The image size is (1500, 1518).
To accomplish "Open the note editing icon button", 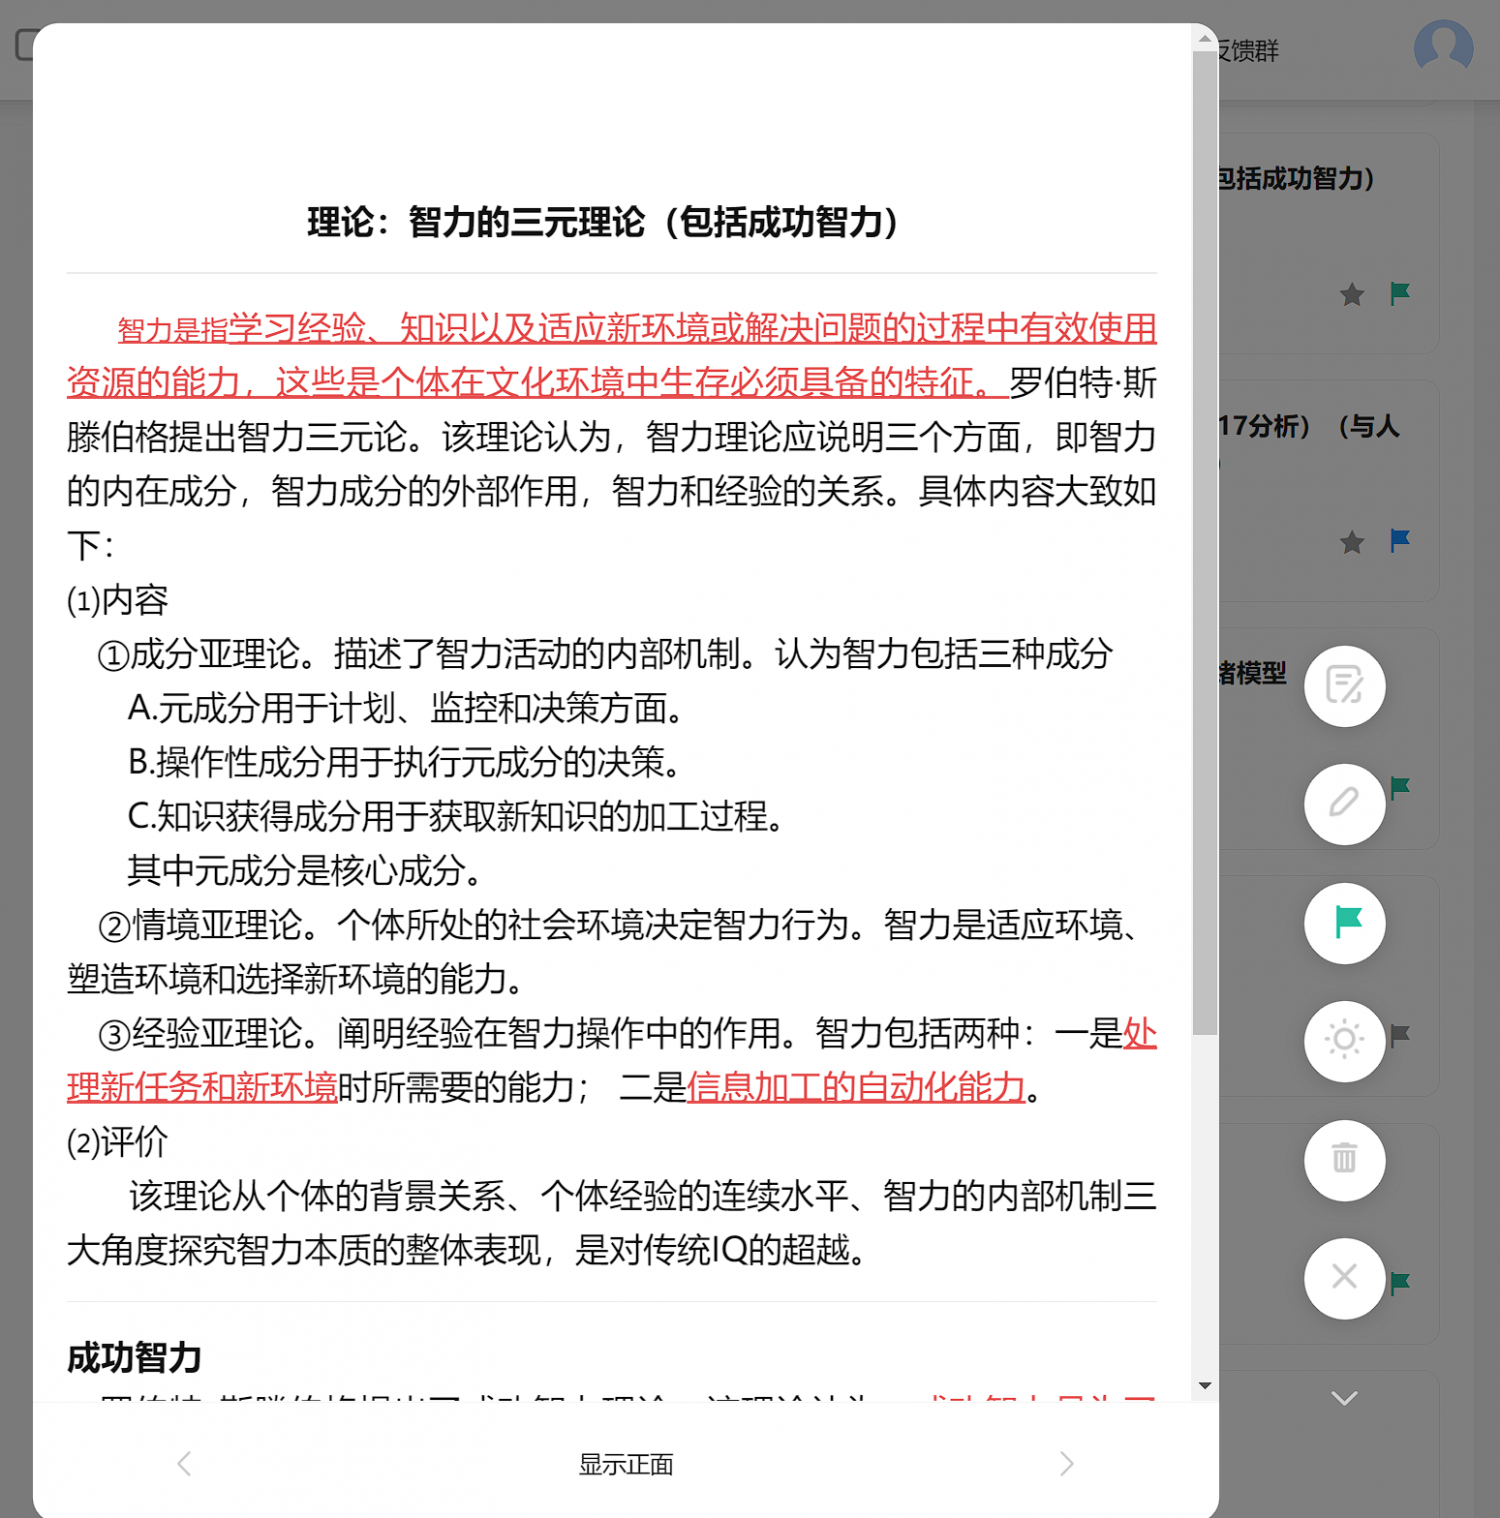I will click(1344, 686).
